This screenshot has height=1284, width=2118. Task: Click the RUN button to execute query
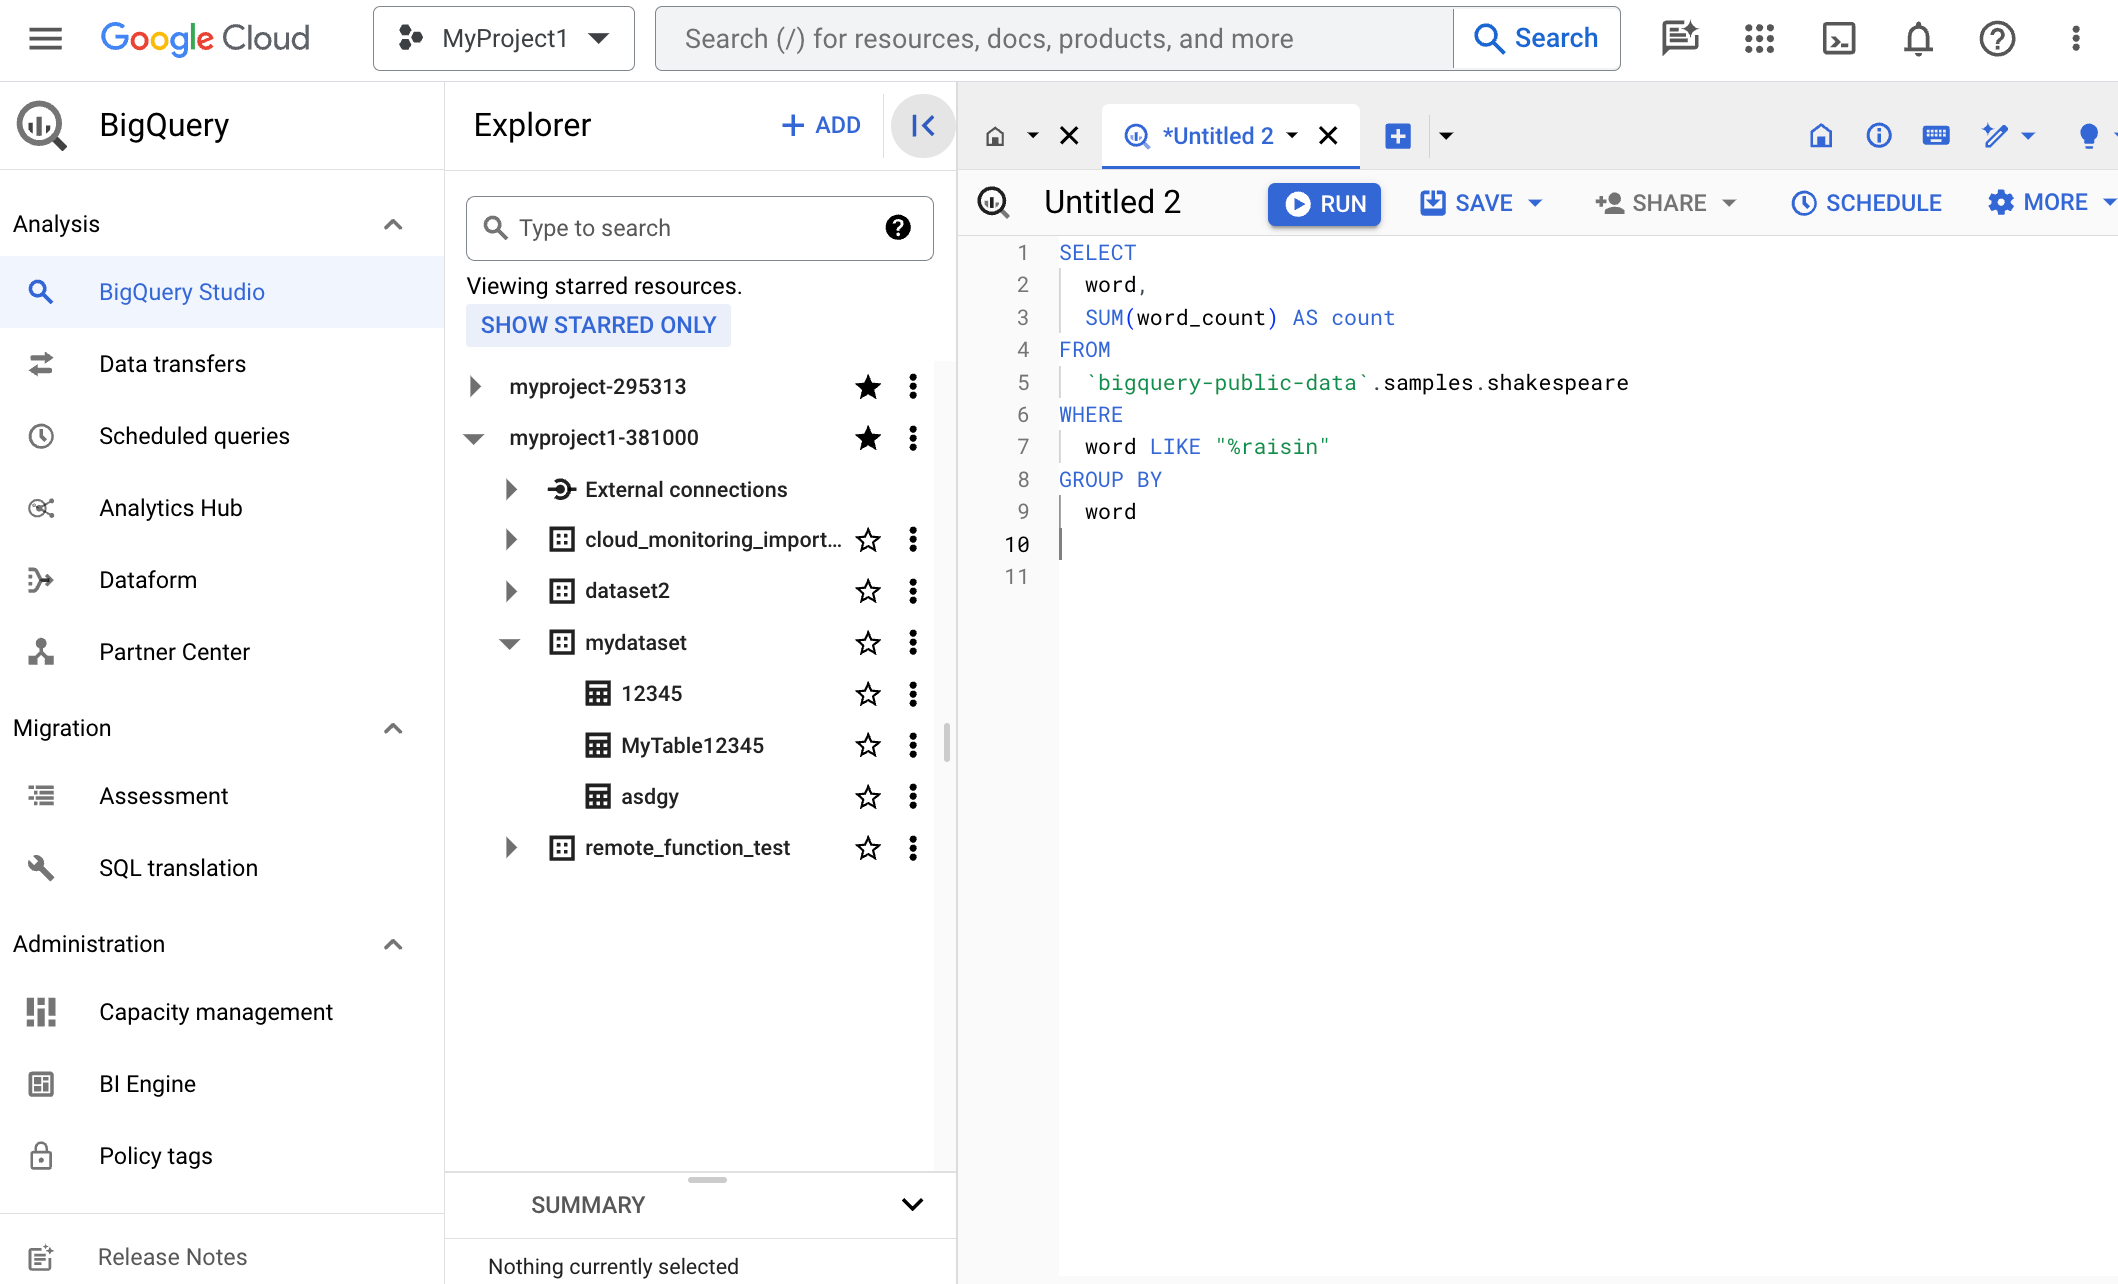click(1325, 204)
